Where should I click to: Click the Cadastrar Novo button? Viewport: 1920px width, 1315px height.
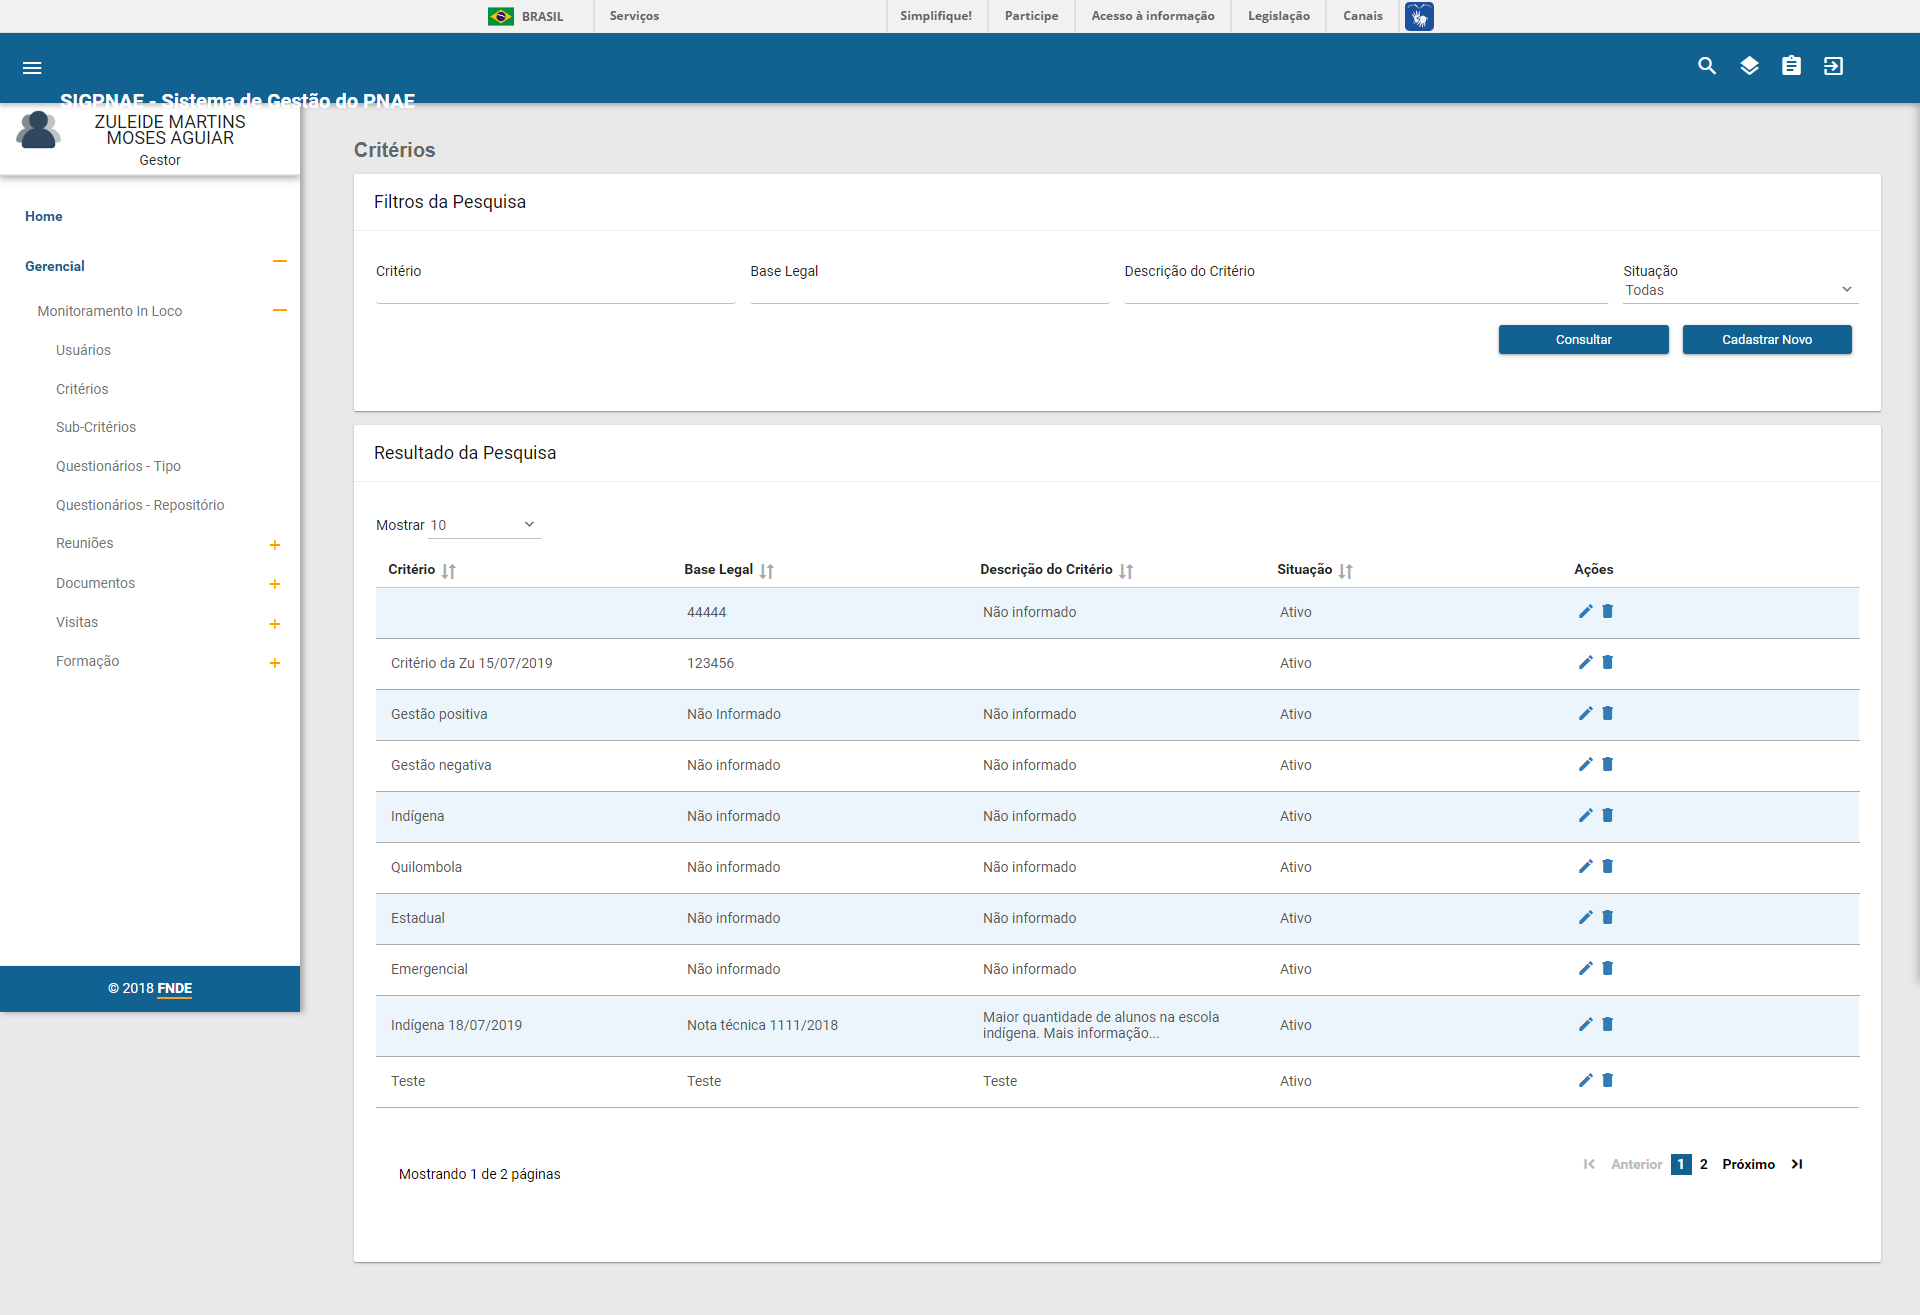point(1767,340)
